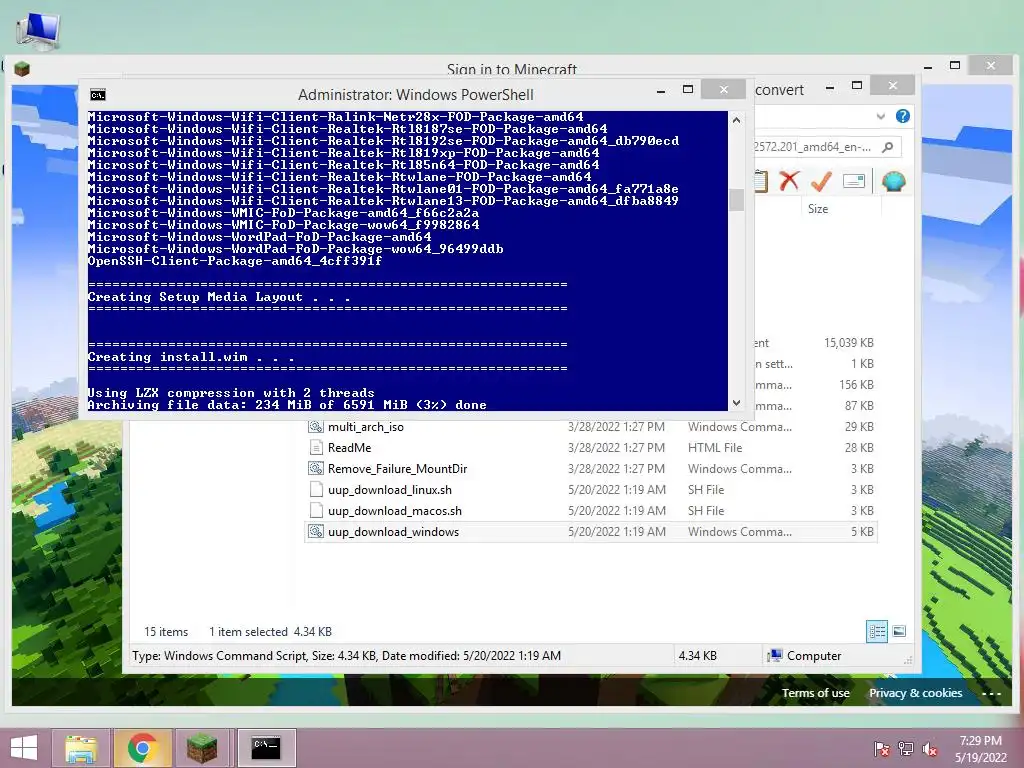The height and width of the screenshot is (768, 1024).
Task: Click the uup_download_macos.sh file icon
Action: pyautogui.click(x=316, y=511)
